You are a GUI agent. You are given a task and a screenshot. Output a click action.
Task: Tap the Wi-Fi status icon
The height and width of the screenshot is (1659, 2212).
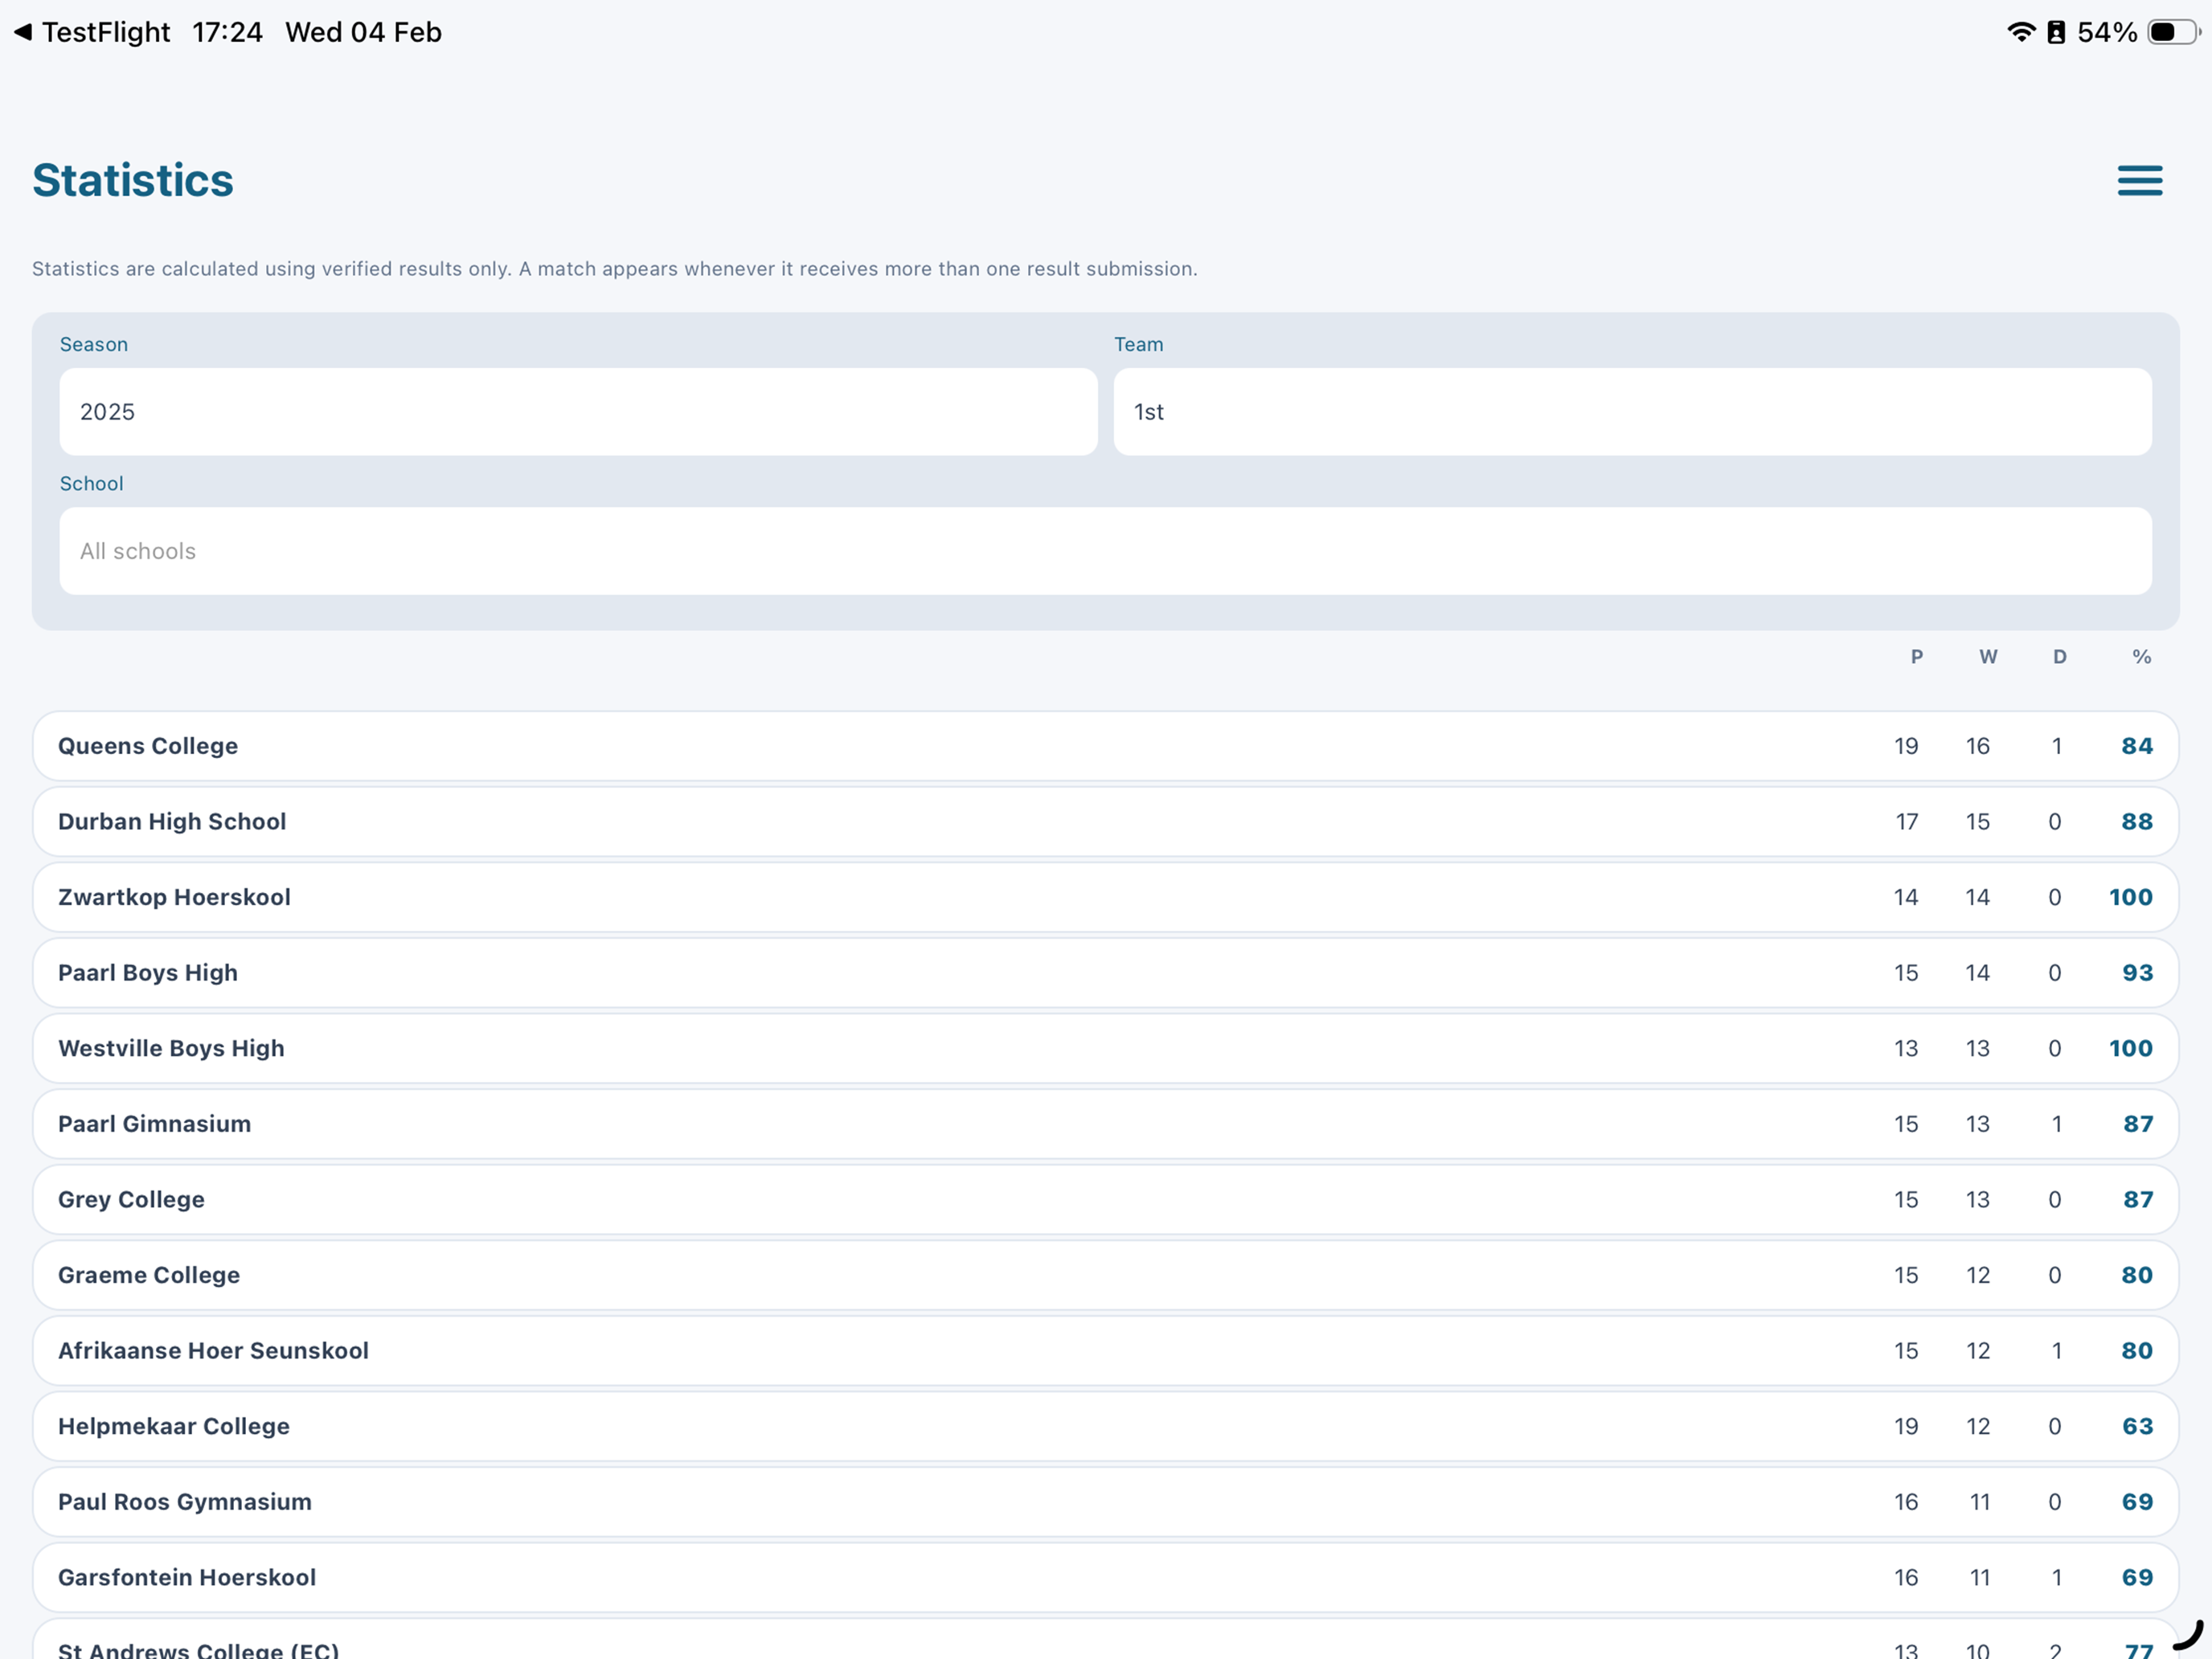pyautogui.click(x=2021, y=32)
